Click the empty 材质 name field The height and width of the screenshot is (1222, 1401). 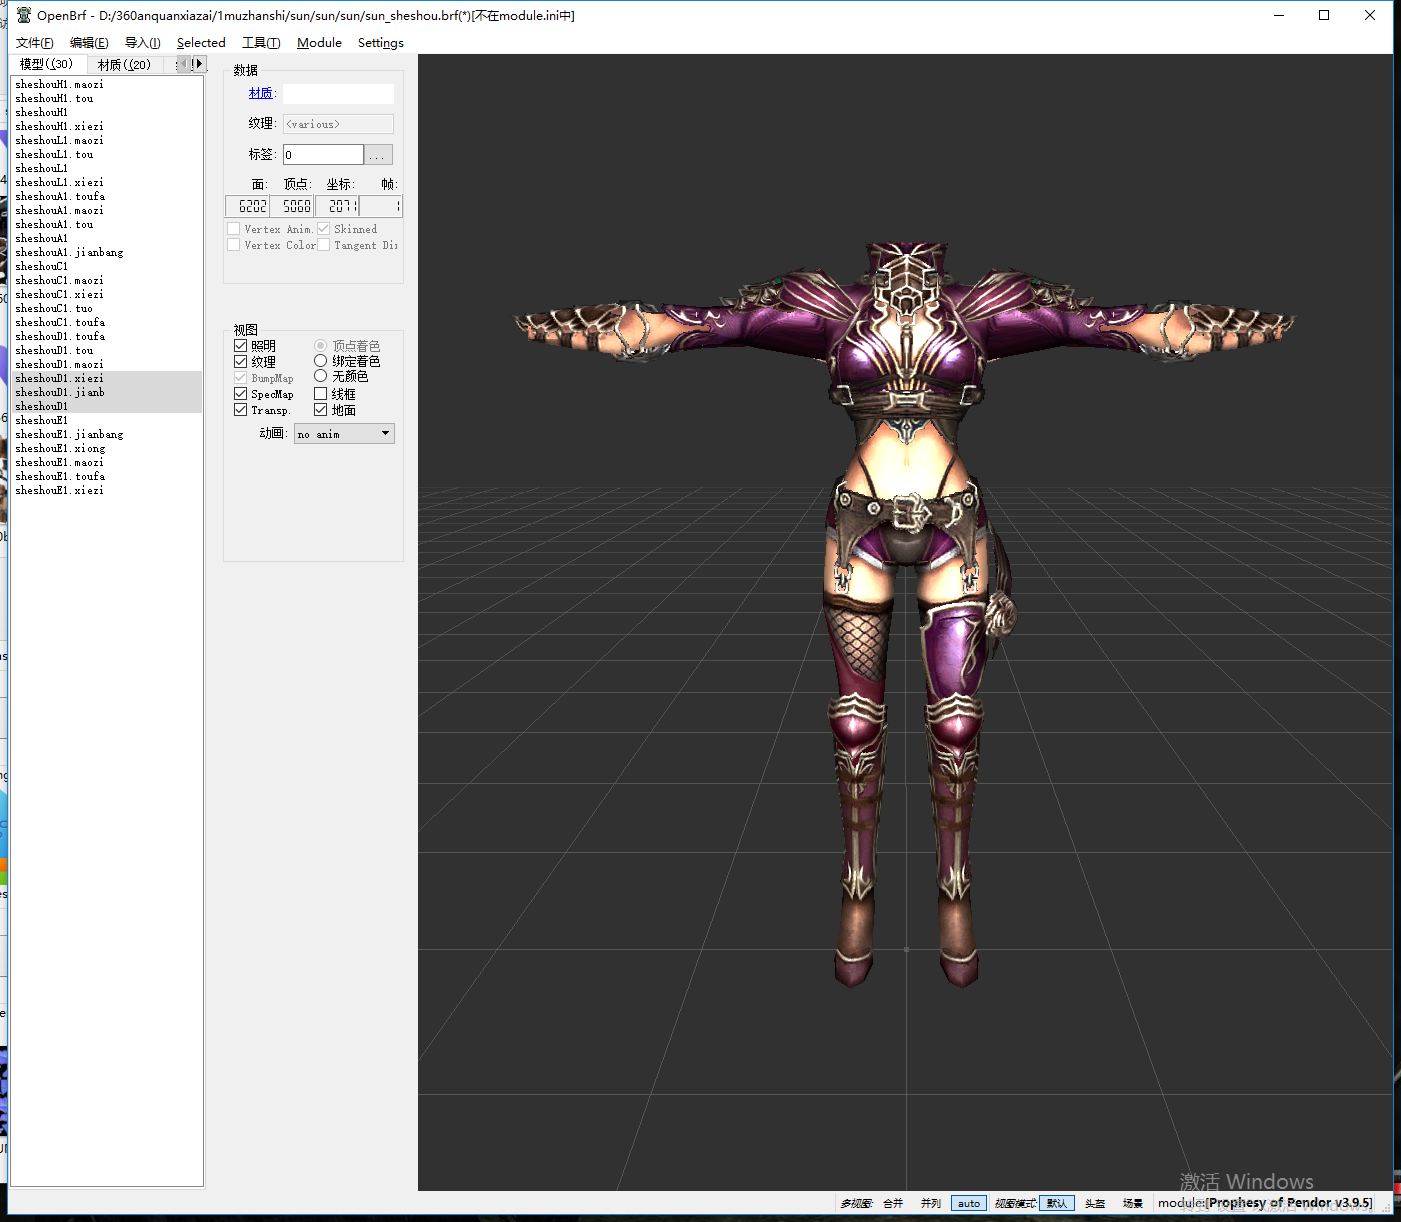(x=338, y=94)
